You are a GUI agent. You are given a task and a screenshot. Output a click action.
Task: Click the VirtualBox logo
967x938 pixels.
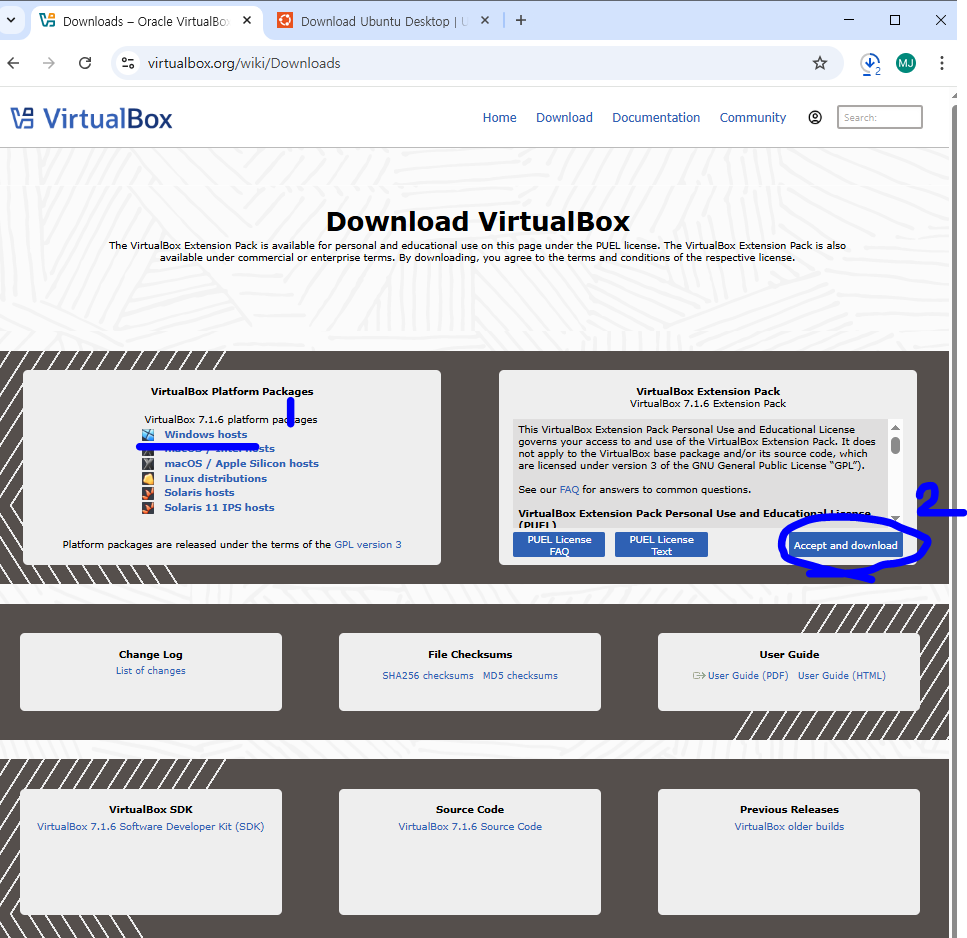(x=91, y=118)
